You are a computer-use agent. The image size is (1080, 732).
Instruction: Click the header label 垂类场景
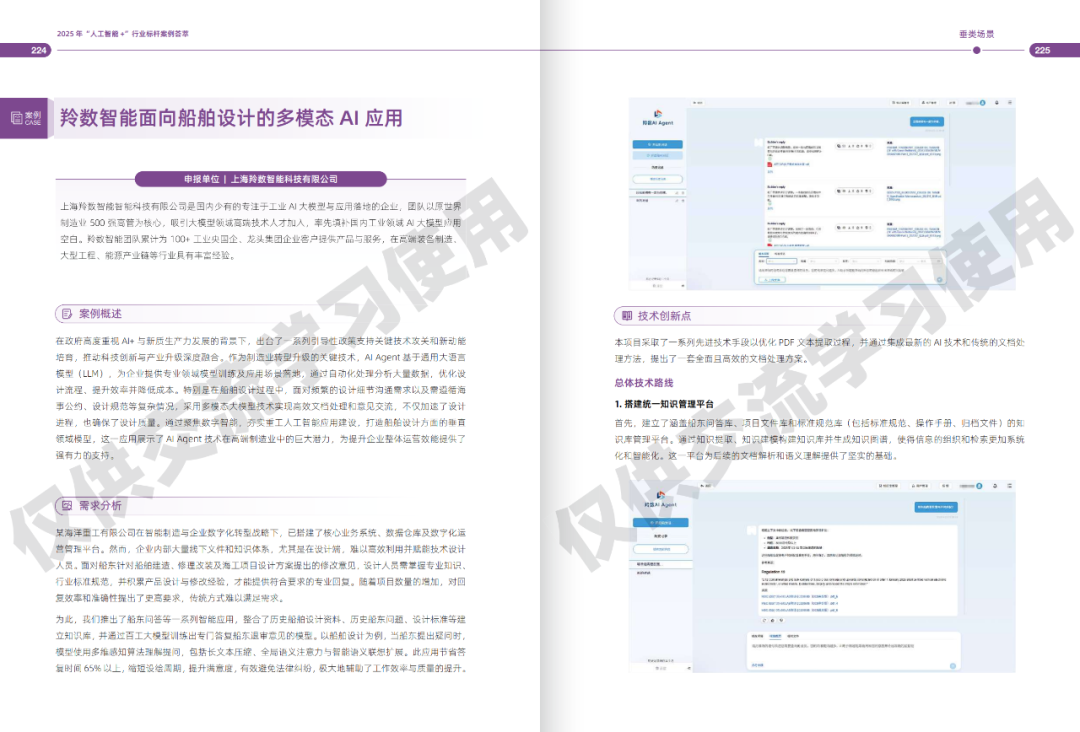coord(977,34)
